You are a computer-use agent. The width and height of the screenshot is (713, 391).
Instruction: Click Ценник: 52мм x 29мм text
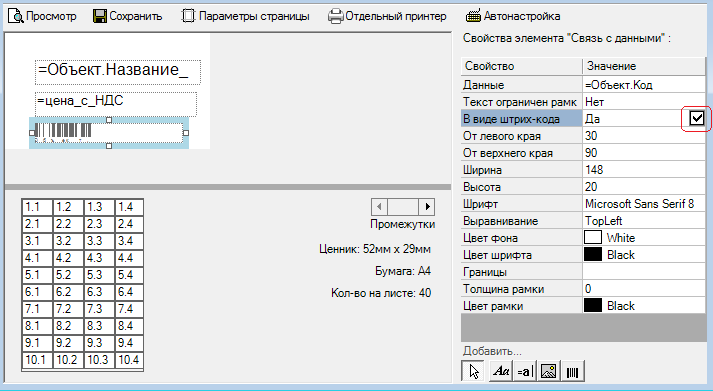(375, 249)
